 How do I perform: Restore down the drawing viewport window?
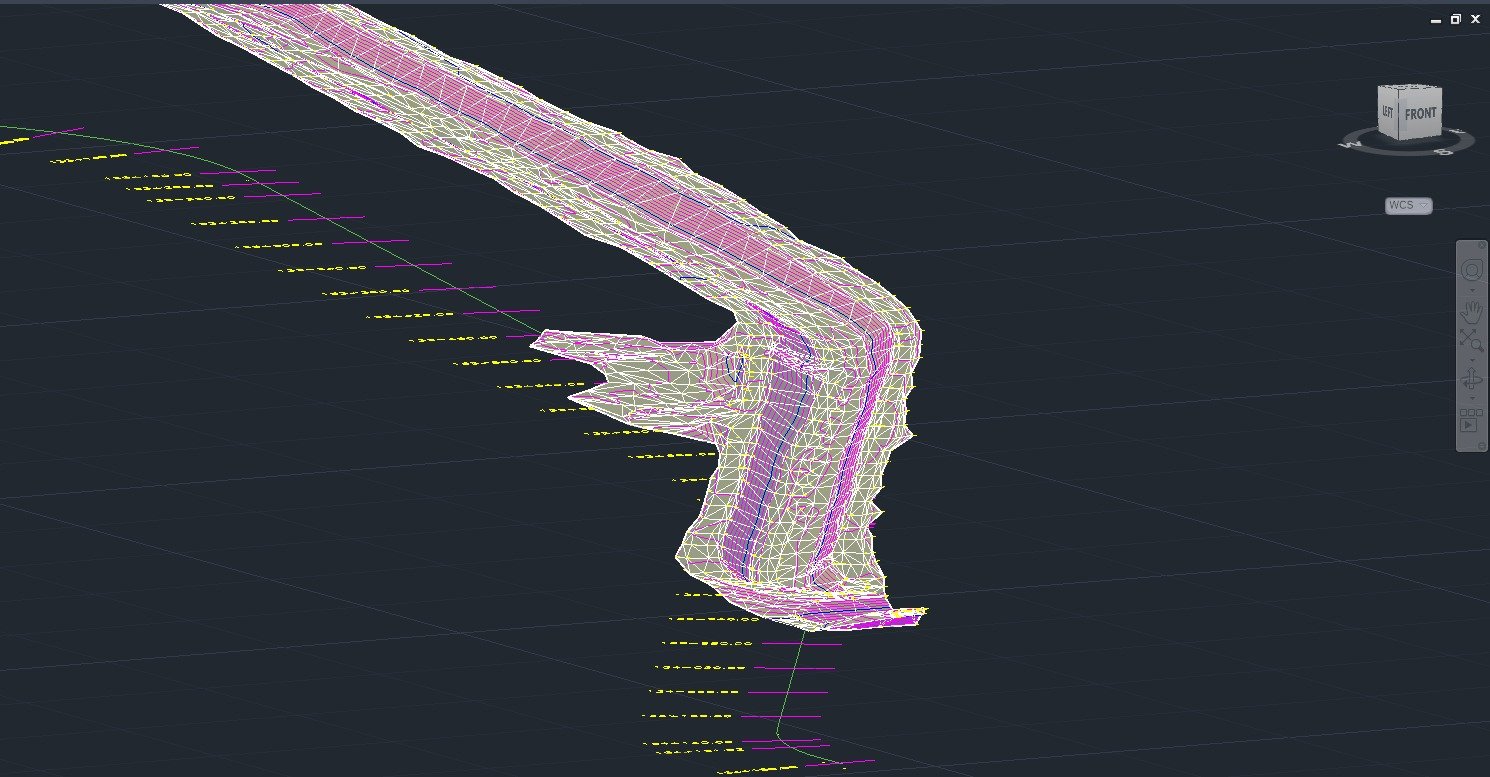tap(1456, 19)
